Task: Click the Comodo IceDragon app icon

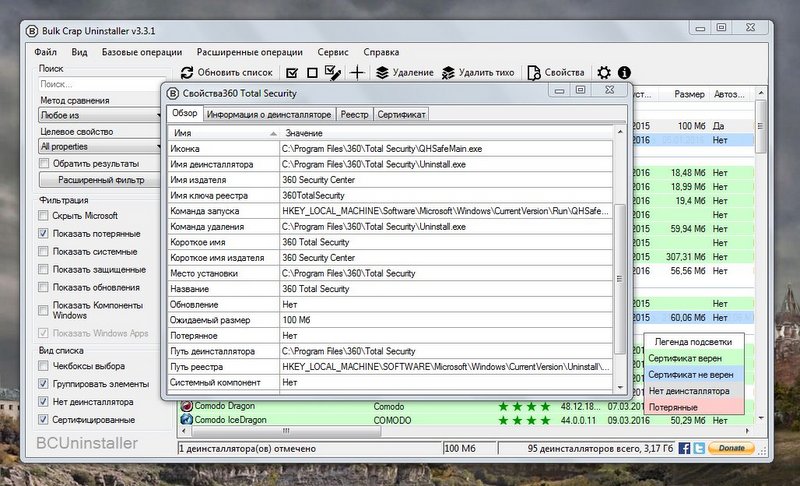Action: 186,420
